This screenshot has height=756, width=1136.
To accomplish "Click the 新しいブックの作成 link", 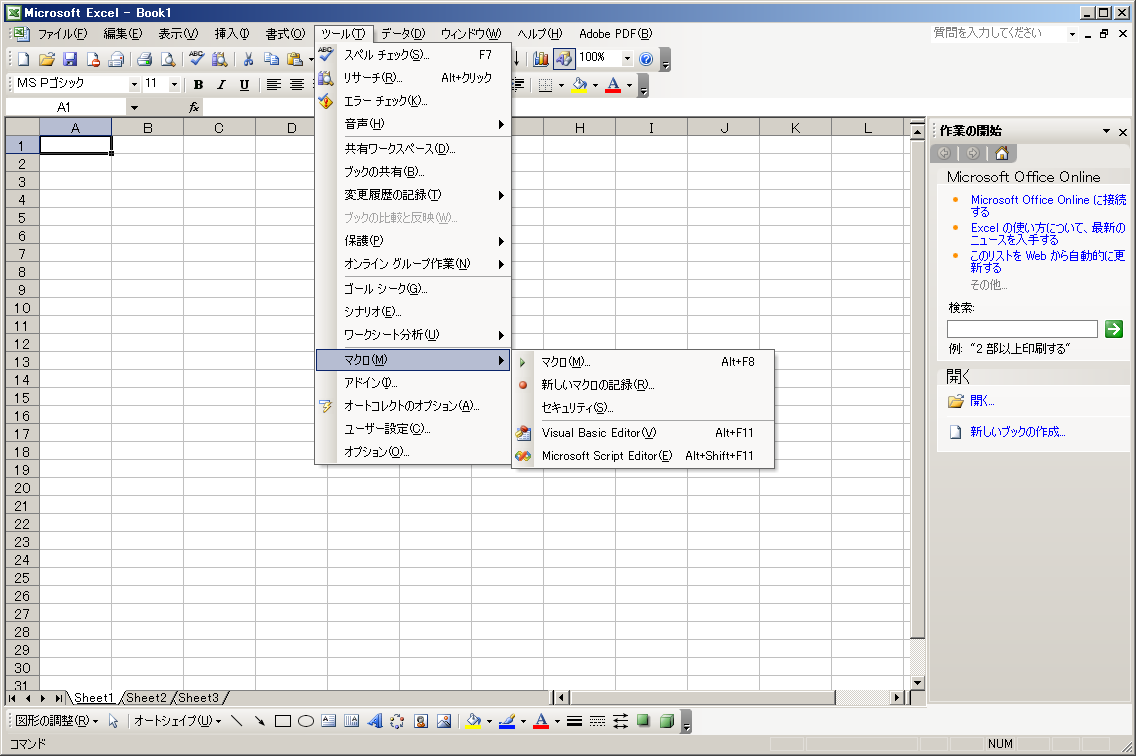I will tap(1017, 432).
